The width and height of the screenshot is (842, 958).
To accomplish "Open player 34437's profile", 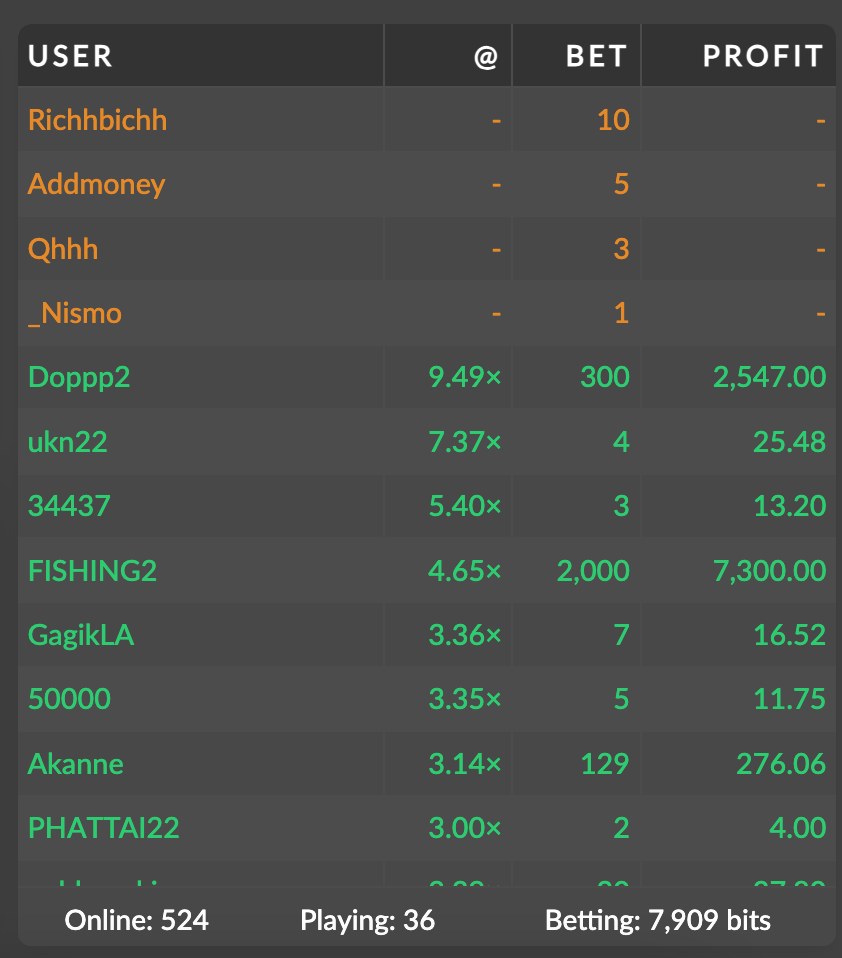I will [69, 506].
